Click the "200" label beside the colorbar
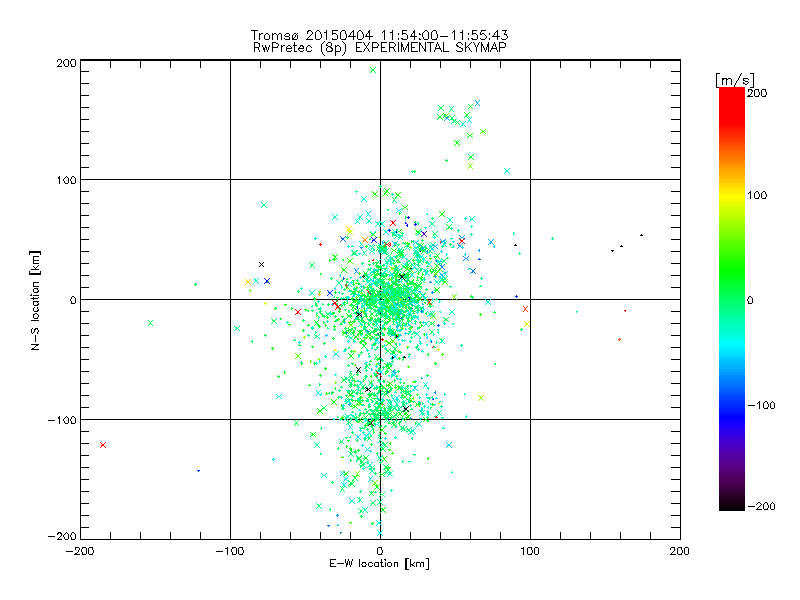800x600 pixels. (757, 93)
